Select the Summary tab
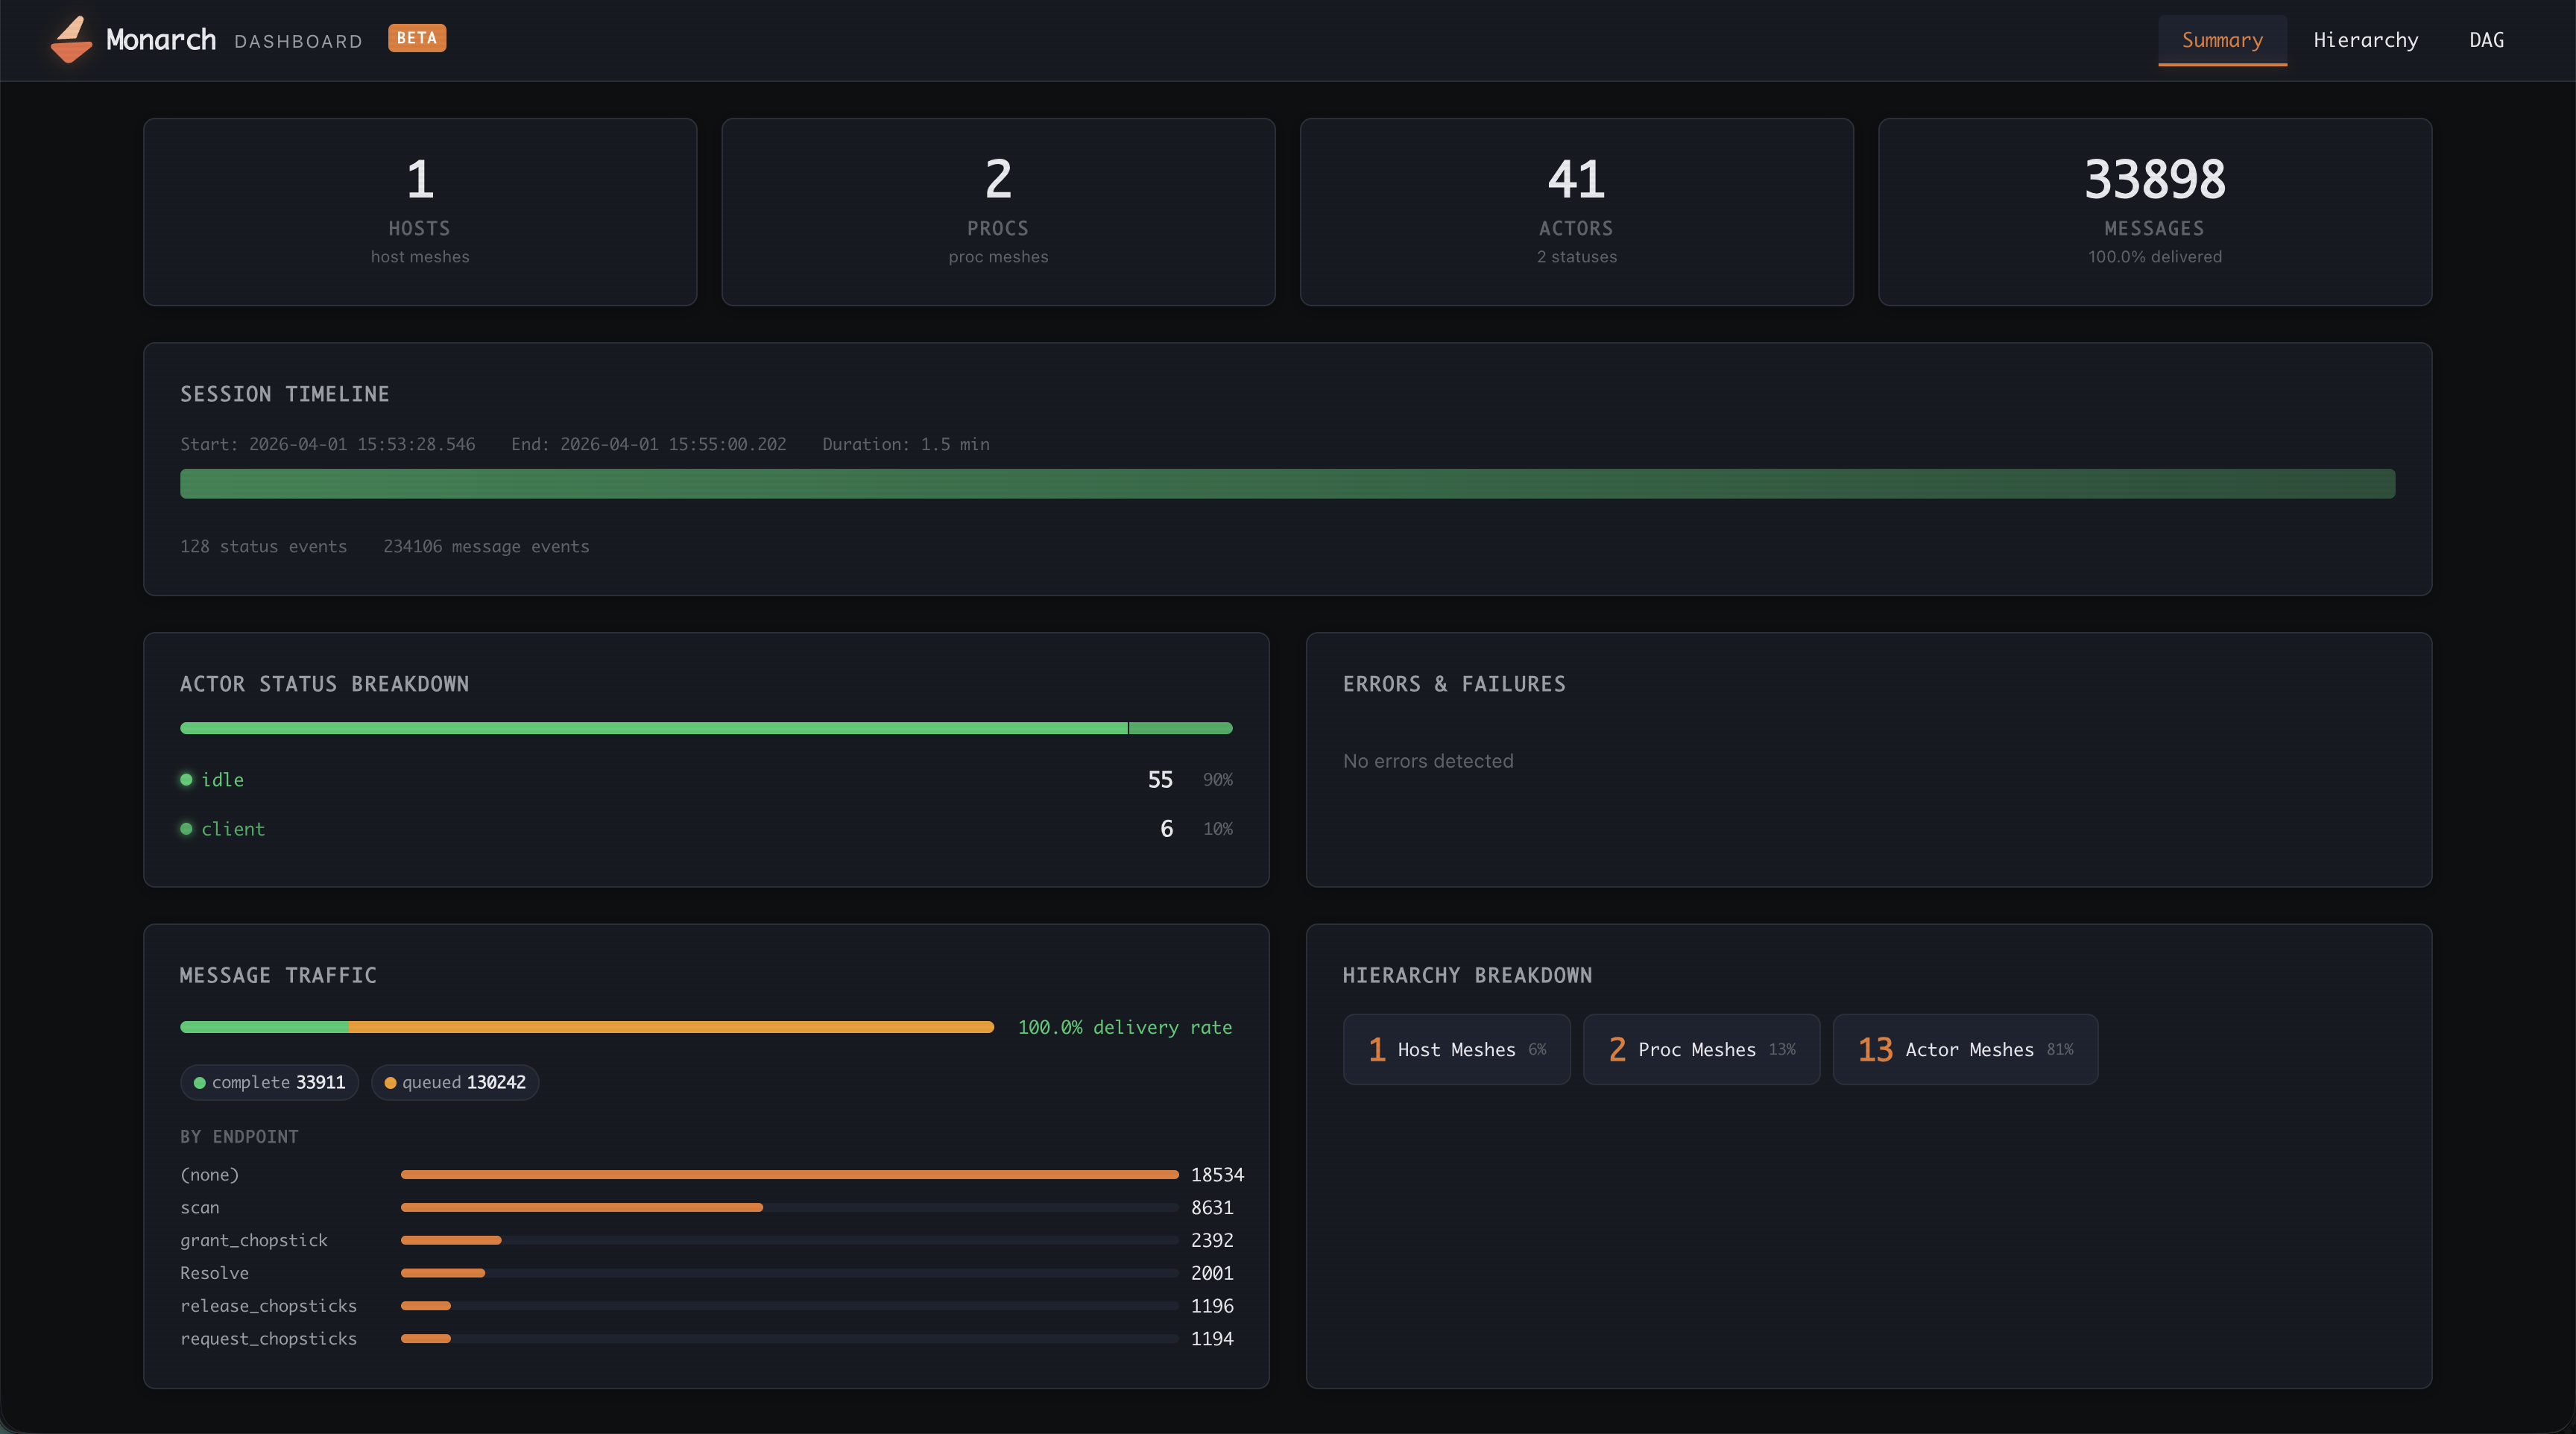Viewport: 2576px width, 1434px height. 2222,40
